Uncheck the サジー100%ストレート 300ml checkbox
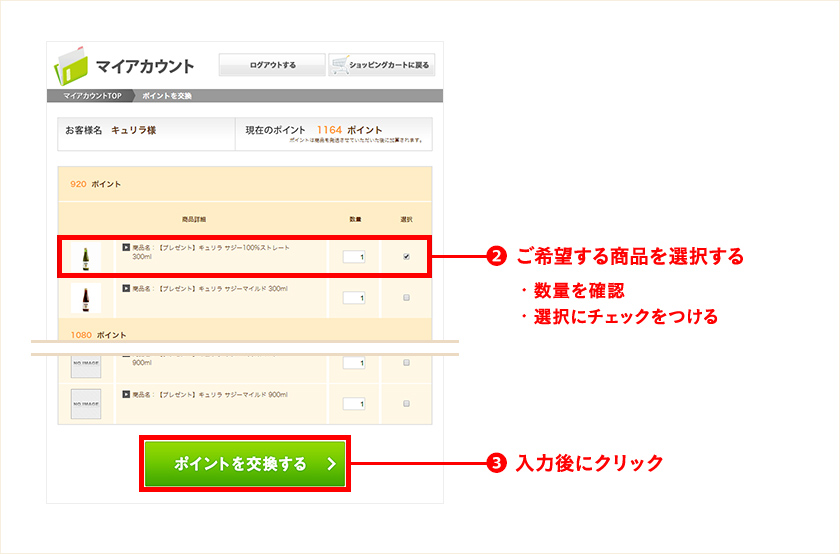Image resolution: width=840 pixels, height=554 pixels. tap(406, 257)
